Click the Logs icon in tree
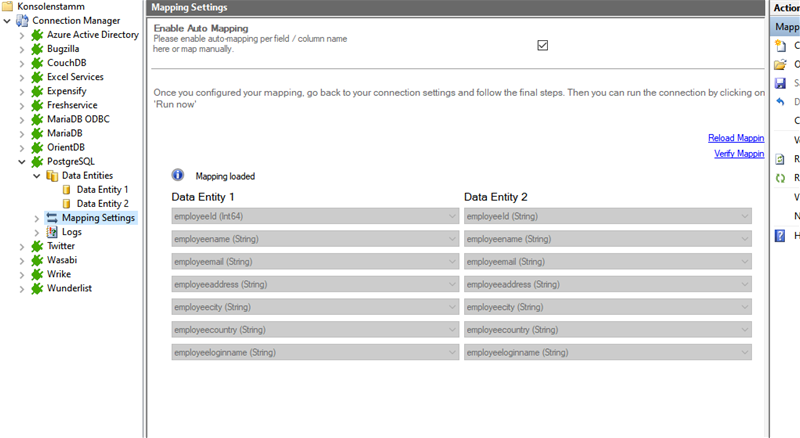This screenshot has width=800, height=438. (x=52, y=232)
